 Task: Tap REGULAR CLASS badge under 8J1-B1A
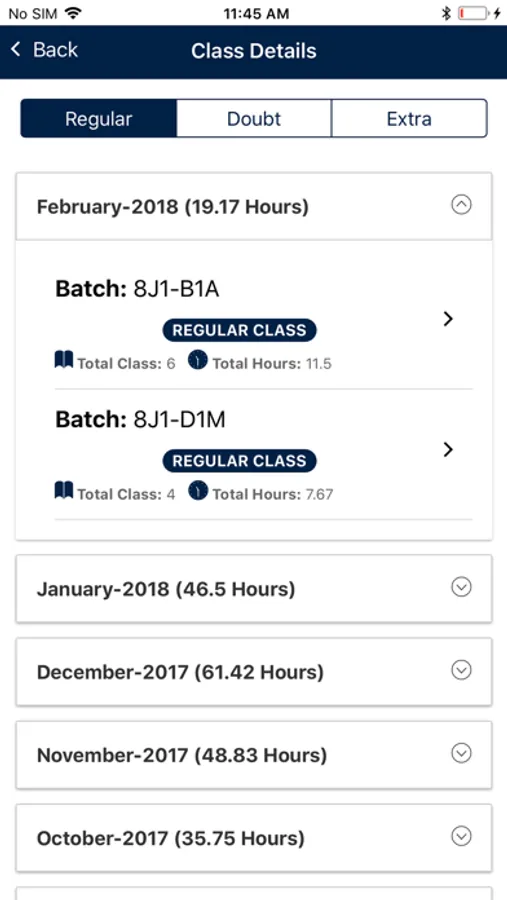tap(239, 331)
